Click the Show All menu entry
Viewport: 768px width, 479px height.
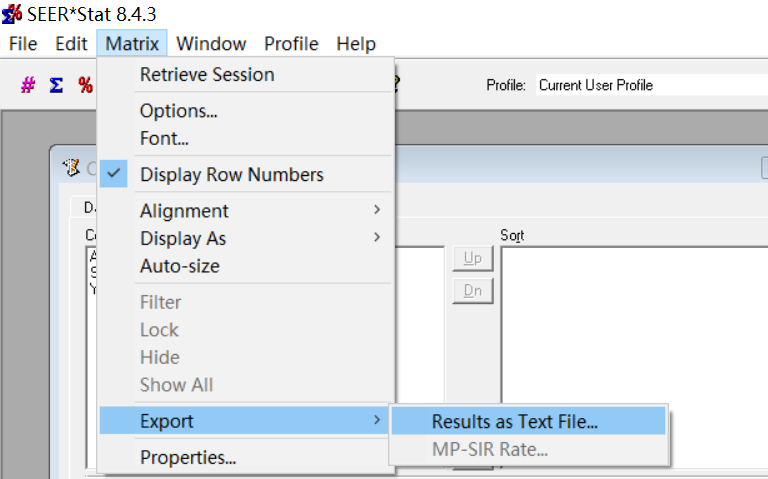tap(246, 384)
